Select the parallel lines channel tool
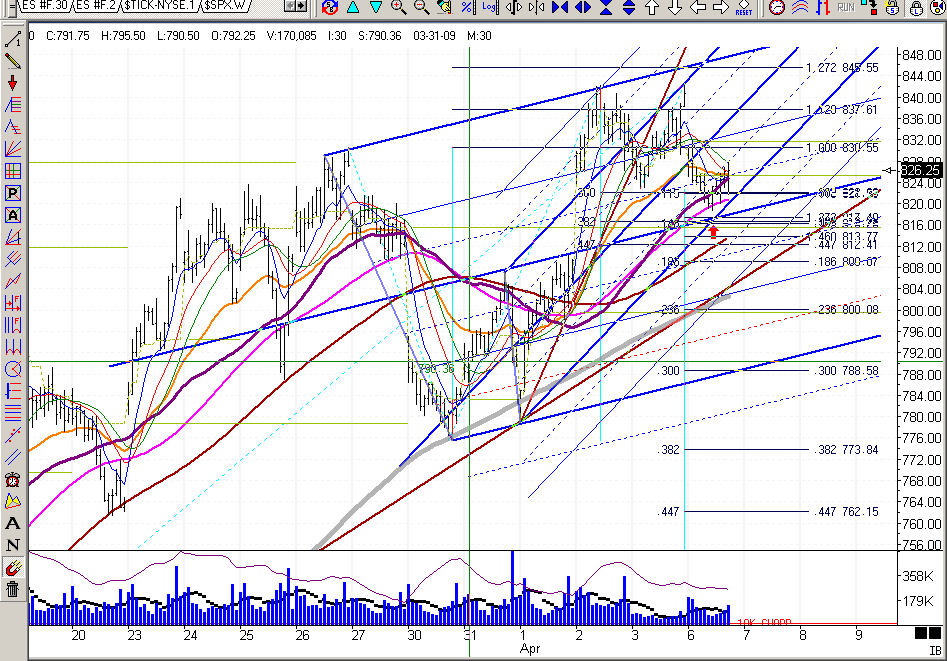 point(13,457)
